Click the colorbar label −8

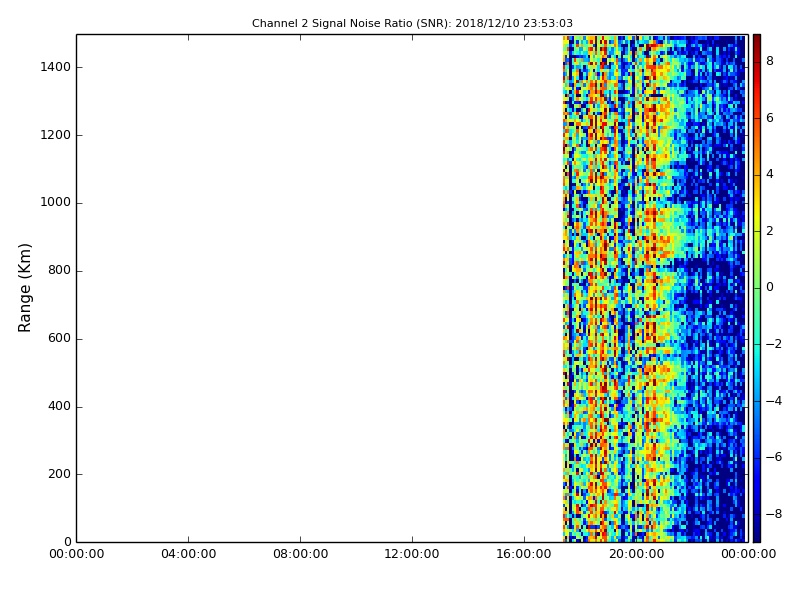coord(773,514)
